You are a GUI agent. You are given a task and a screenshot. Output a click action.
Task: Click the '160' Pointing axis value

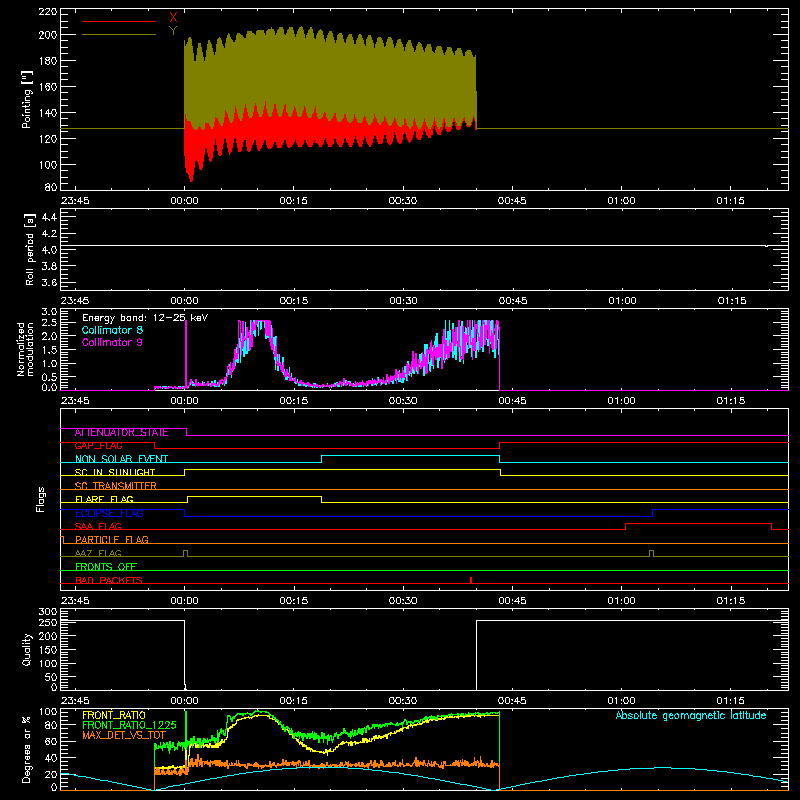(x=47, y=87)
